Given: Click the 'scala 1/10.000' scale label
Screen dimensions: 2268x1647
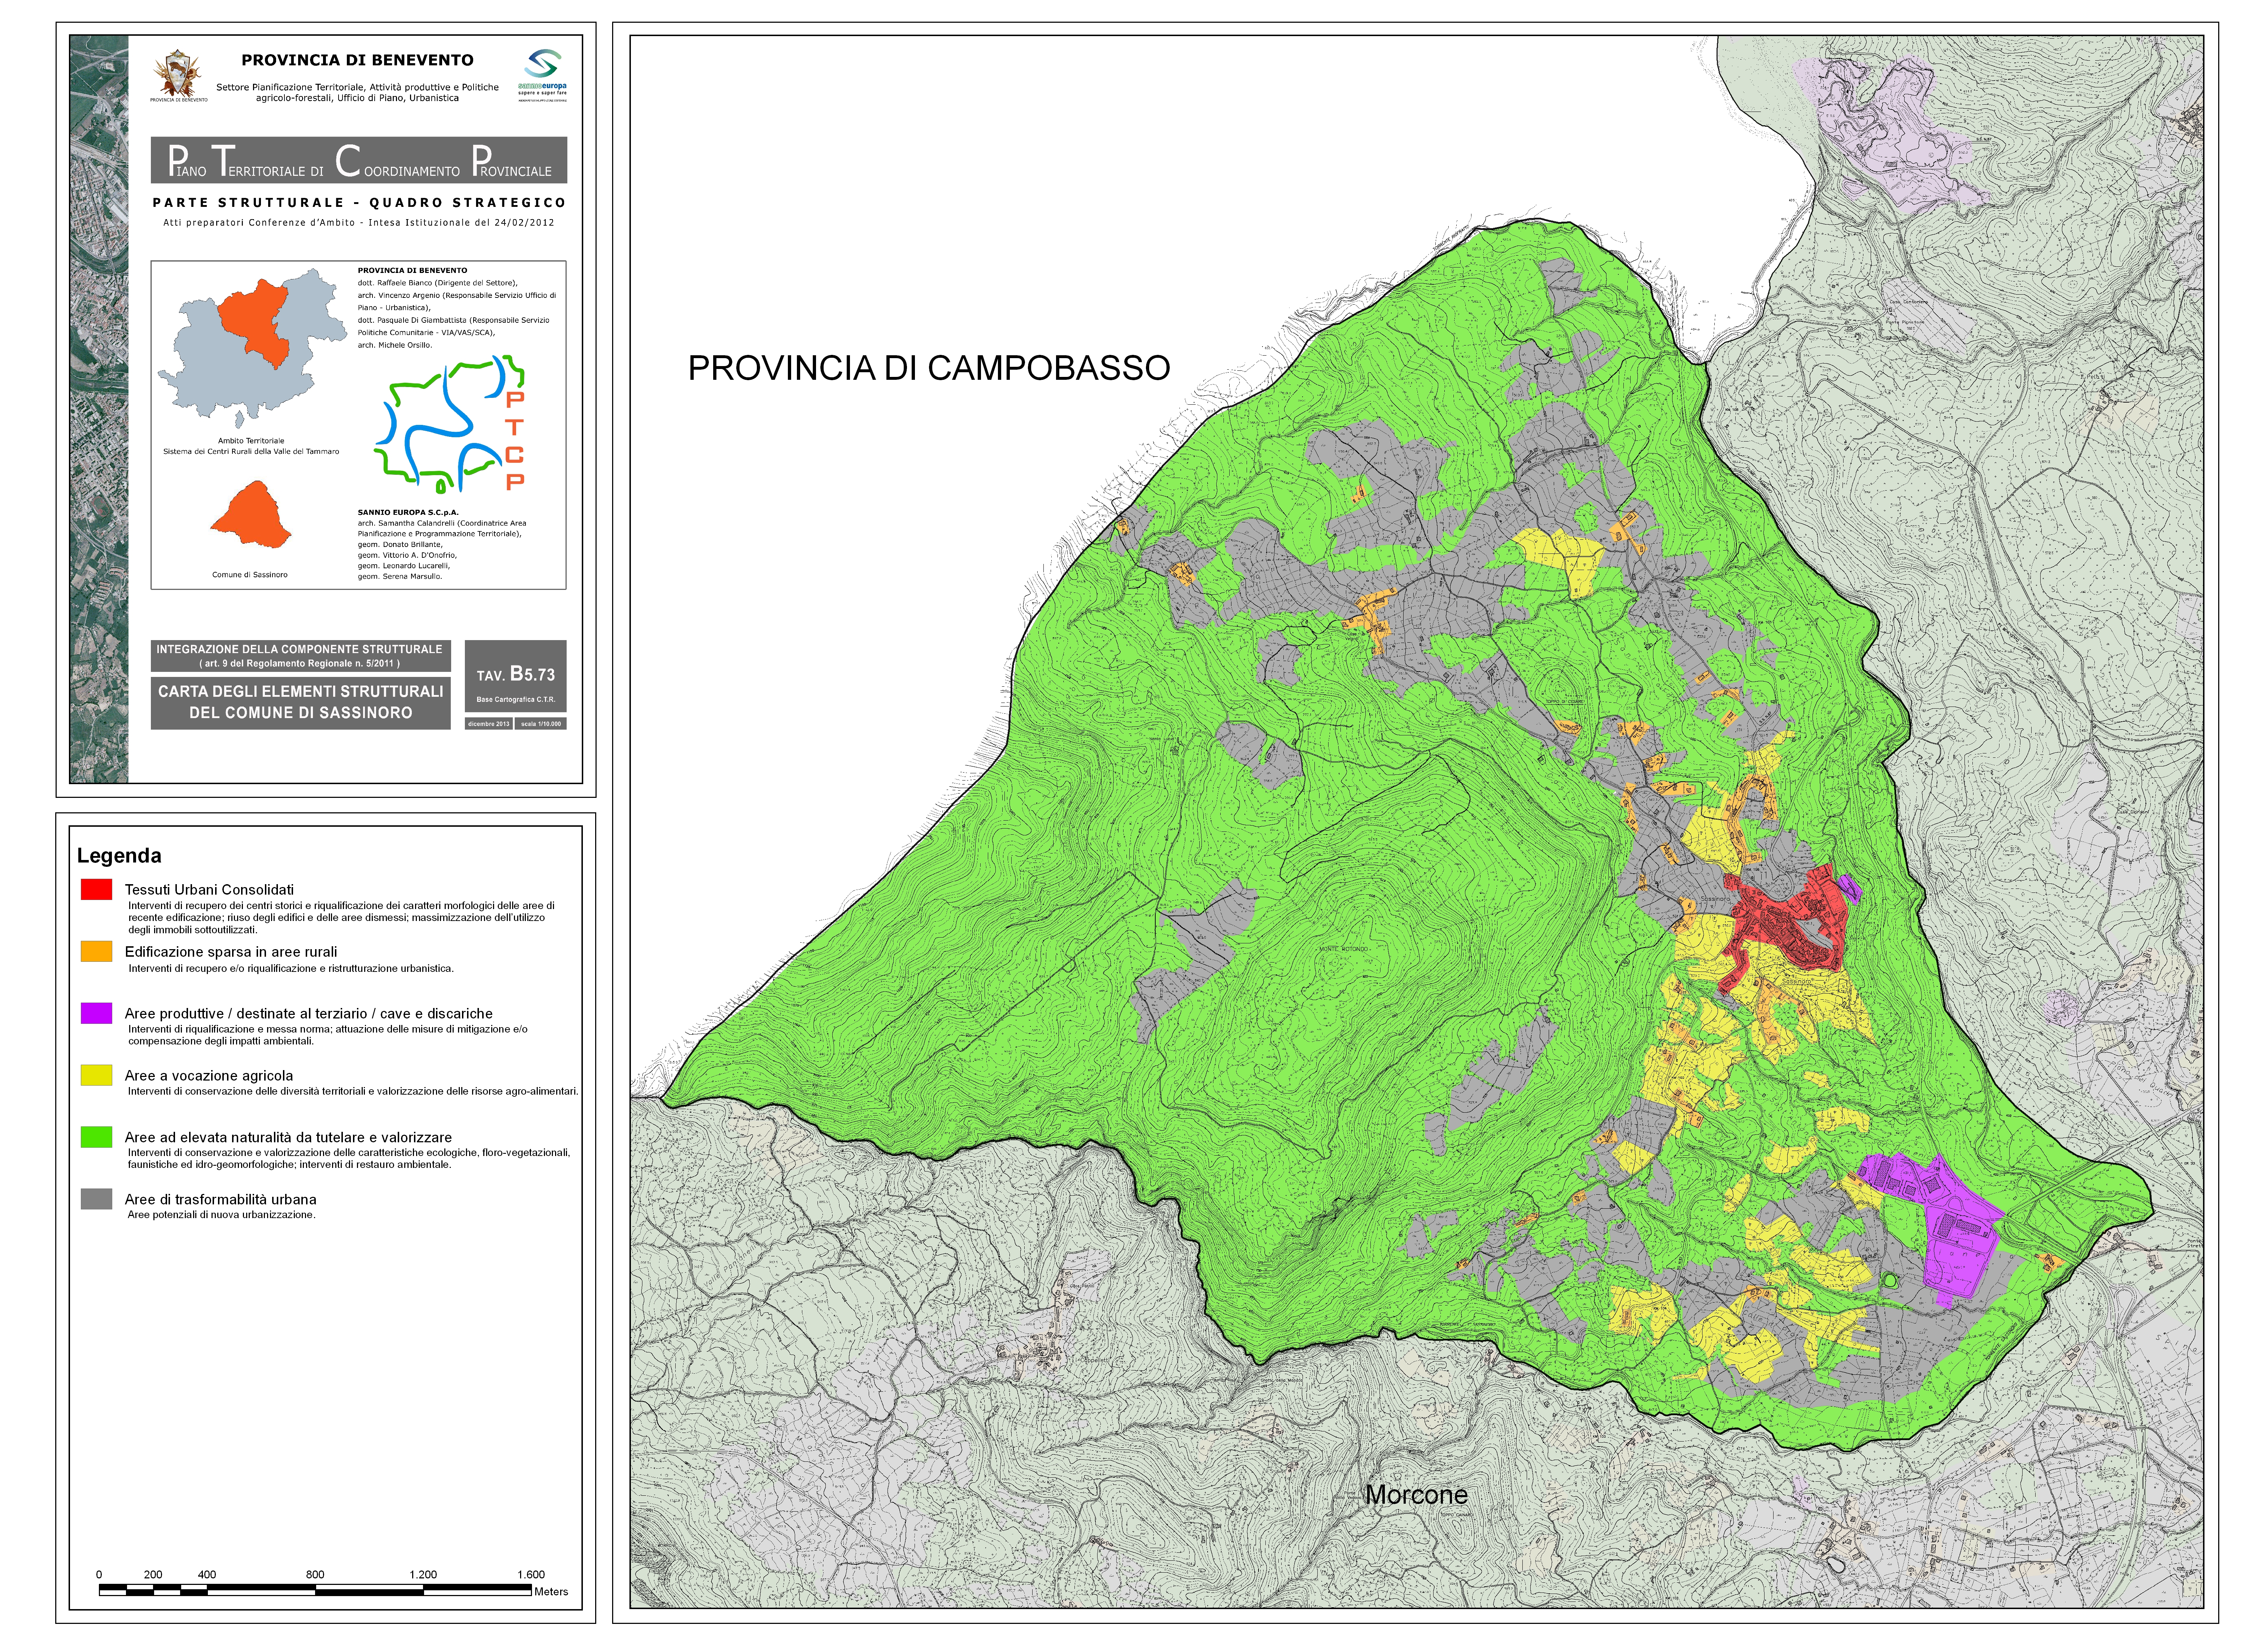Looking at the screenshot, I should point(541,723).
